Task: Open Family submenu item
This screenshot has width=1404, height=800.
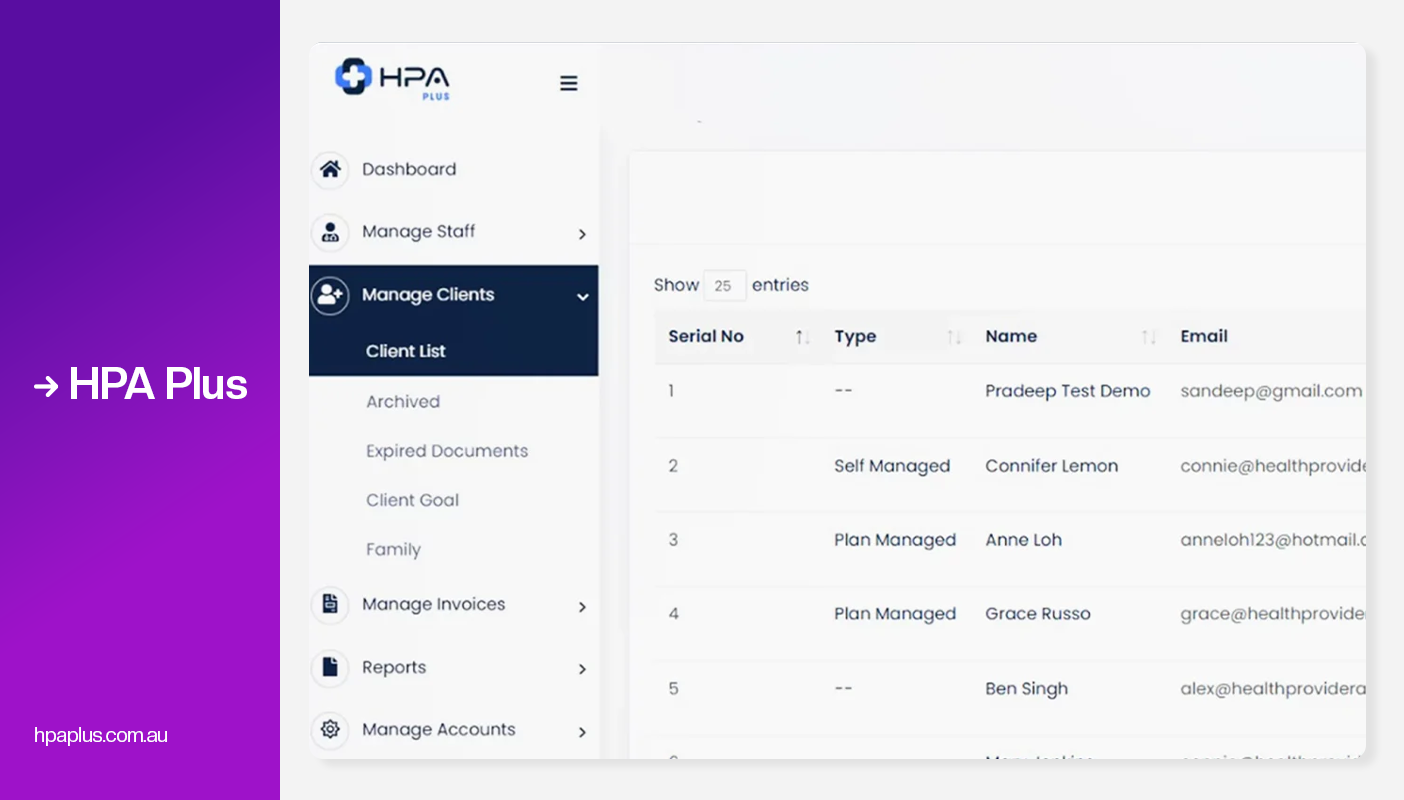Action: coord(393,550)
